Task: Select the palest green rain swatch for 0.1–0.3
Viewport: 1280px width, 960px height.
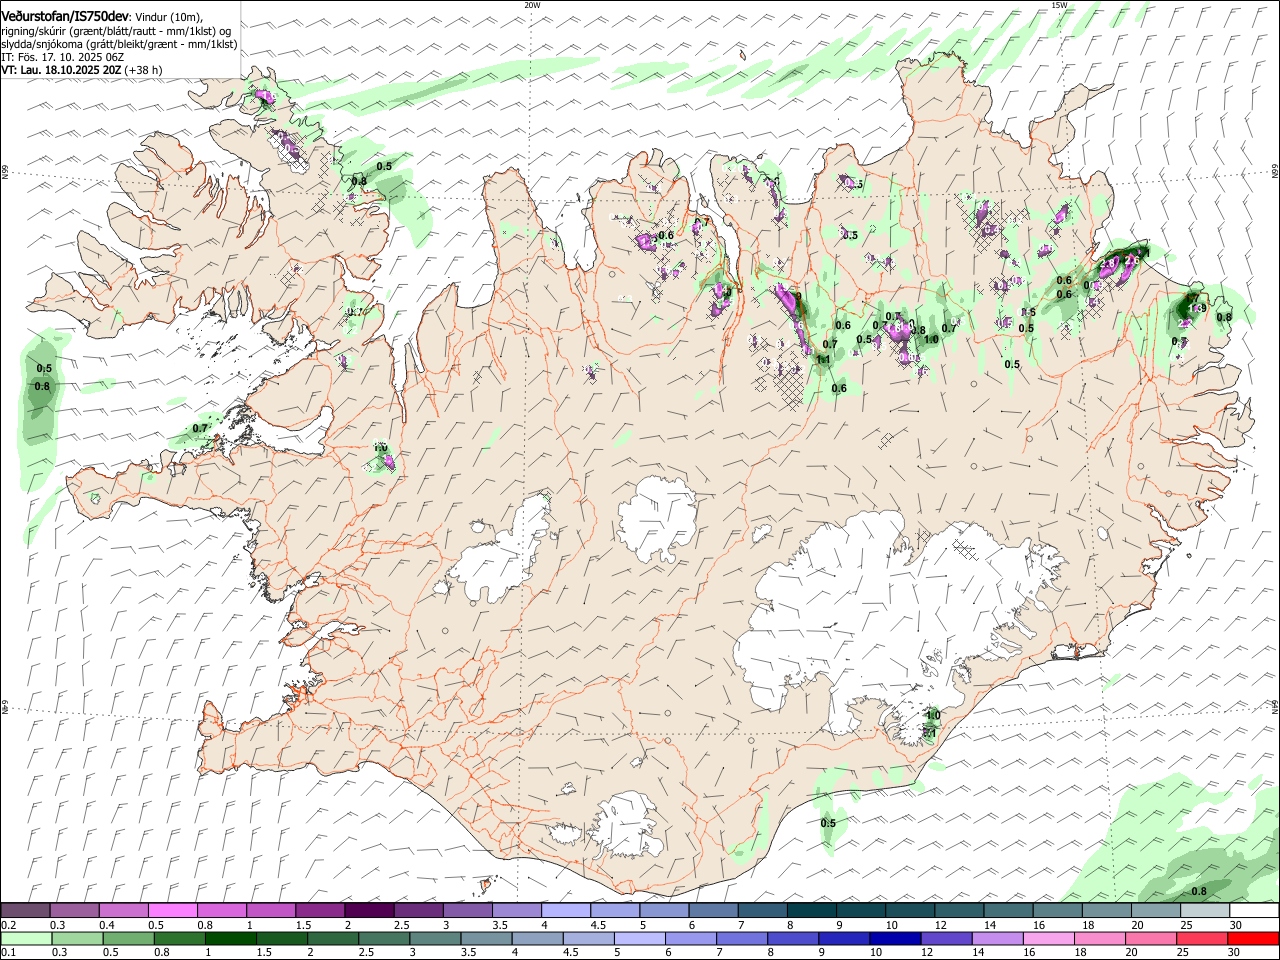Action: pos(26,938)
